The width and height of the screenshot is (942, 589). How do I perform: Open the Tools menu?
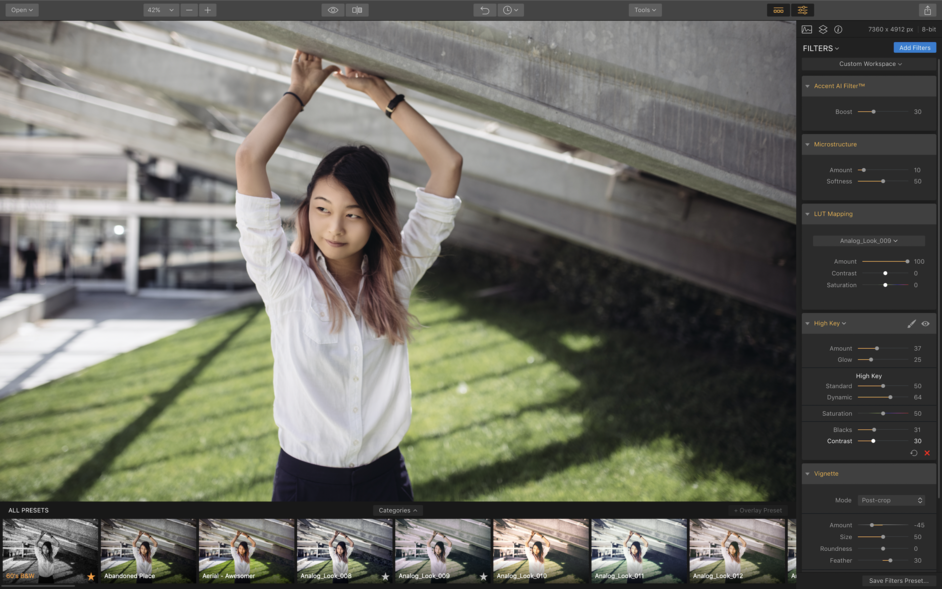click(x=644, y=9)
